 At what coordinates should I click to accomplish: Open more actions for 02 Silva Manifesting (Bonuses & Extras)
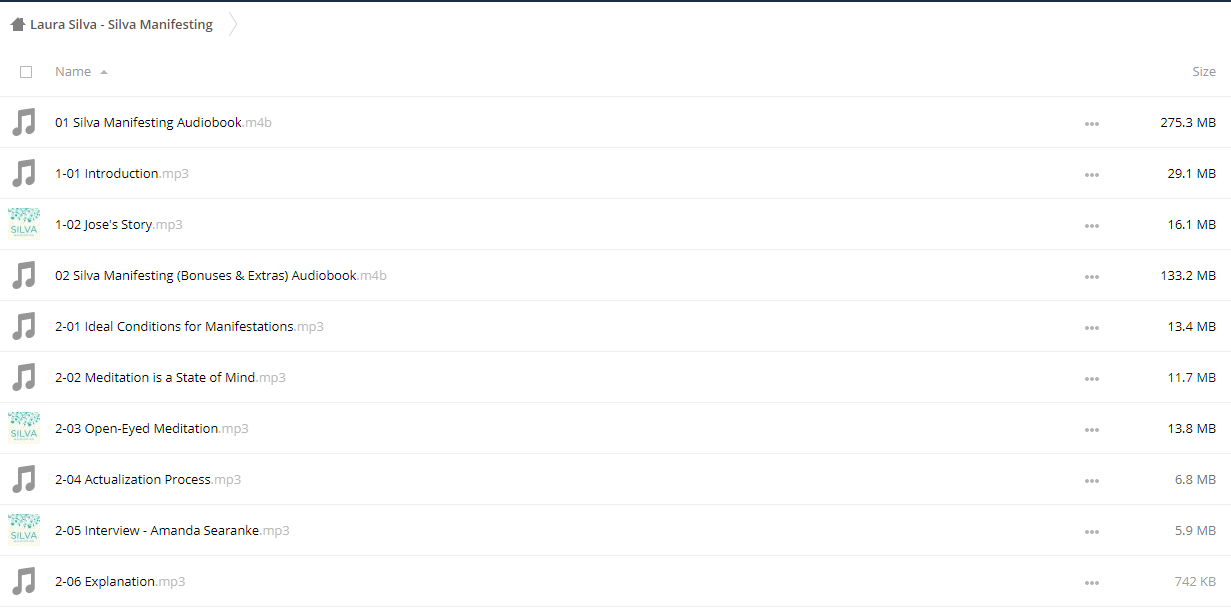[1091, 277]
